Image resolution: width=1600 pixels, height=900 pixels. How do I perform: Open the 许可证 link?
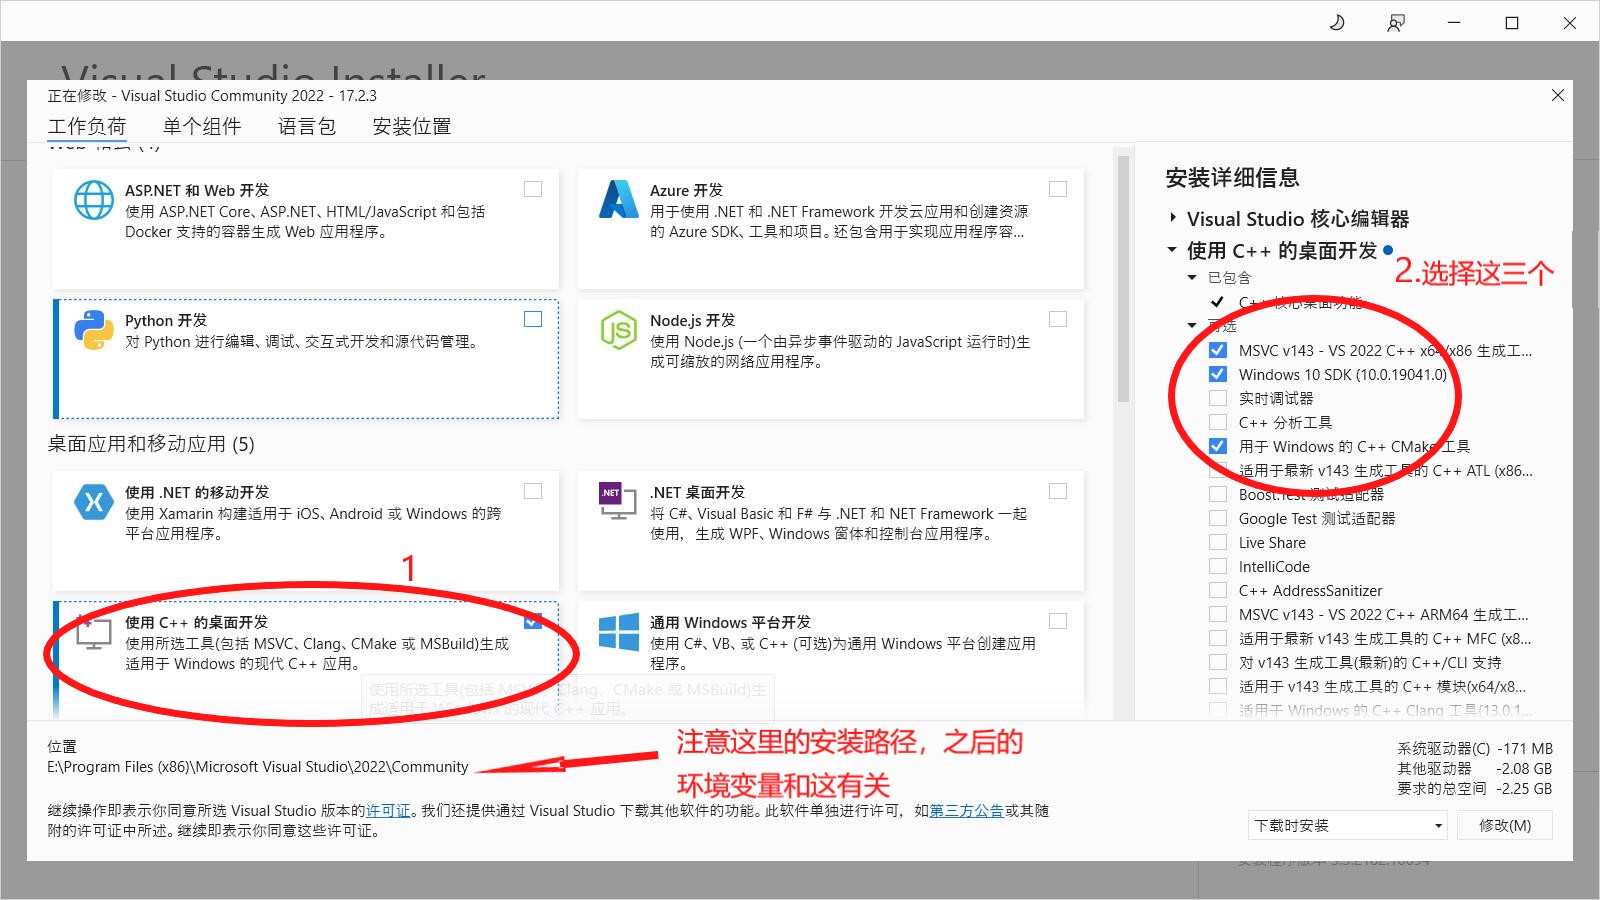[388, 811]
